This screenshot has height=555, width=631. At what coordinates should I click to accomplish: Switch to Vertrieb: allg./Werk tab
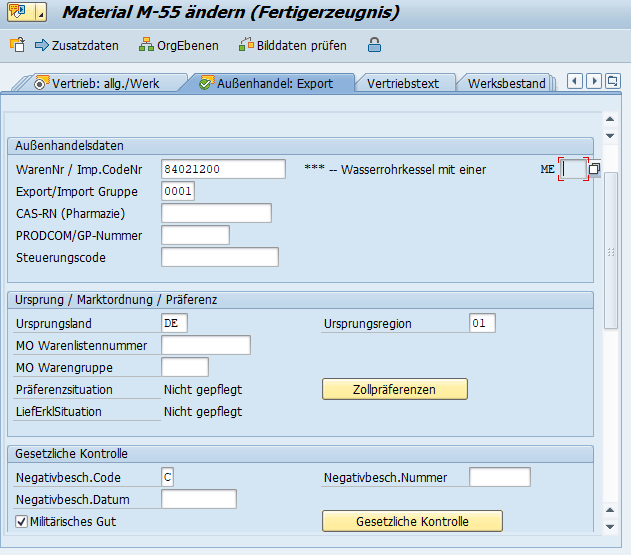[x=105, y=83]
